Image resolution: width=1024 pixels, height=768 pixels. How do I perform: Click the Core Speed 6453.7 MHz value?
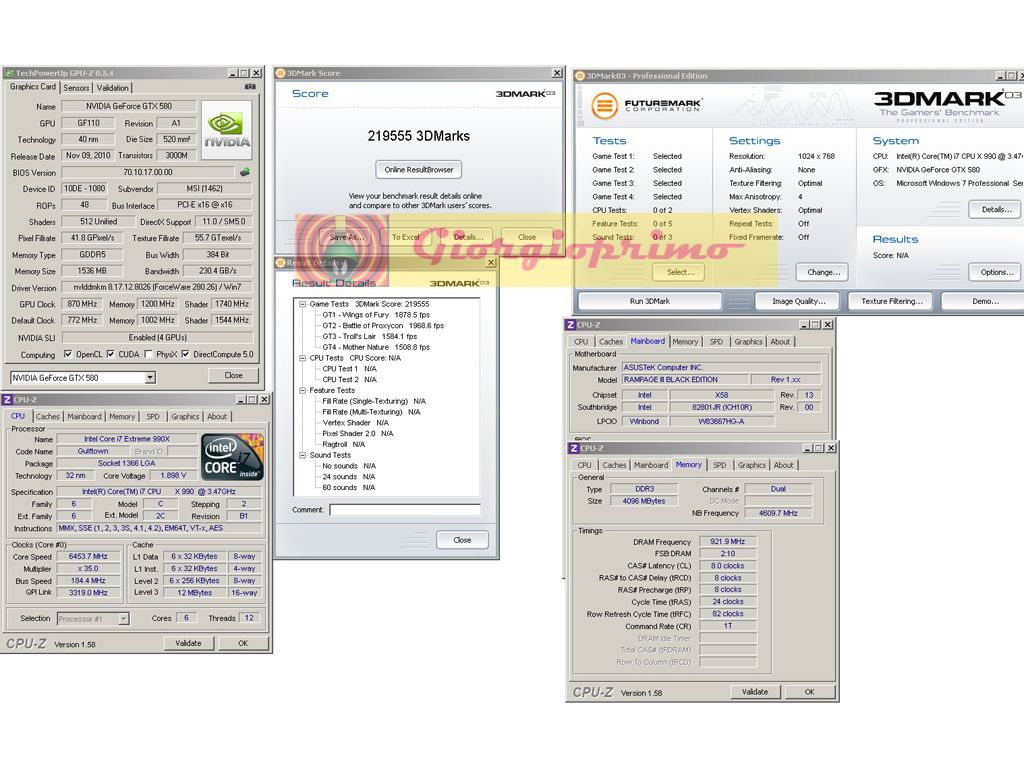click(x=88, y=556)
